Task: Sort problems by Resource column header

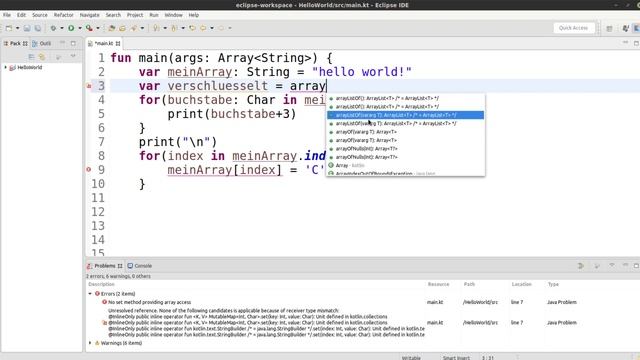Action: coord(438,284)
